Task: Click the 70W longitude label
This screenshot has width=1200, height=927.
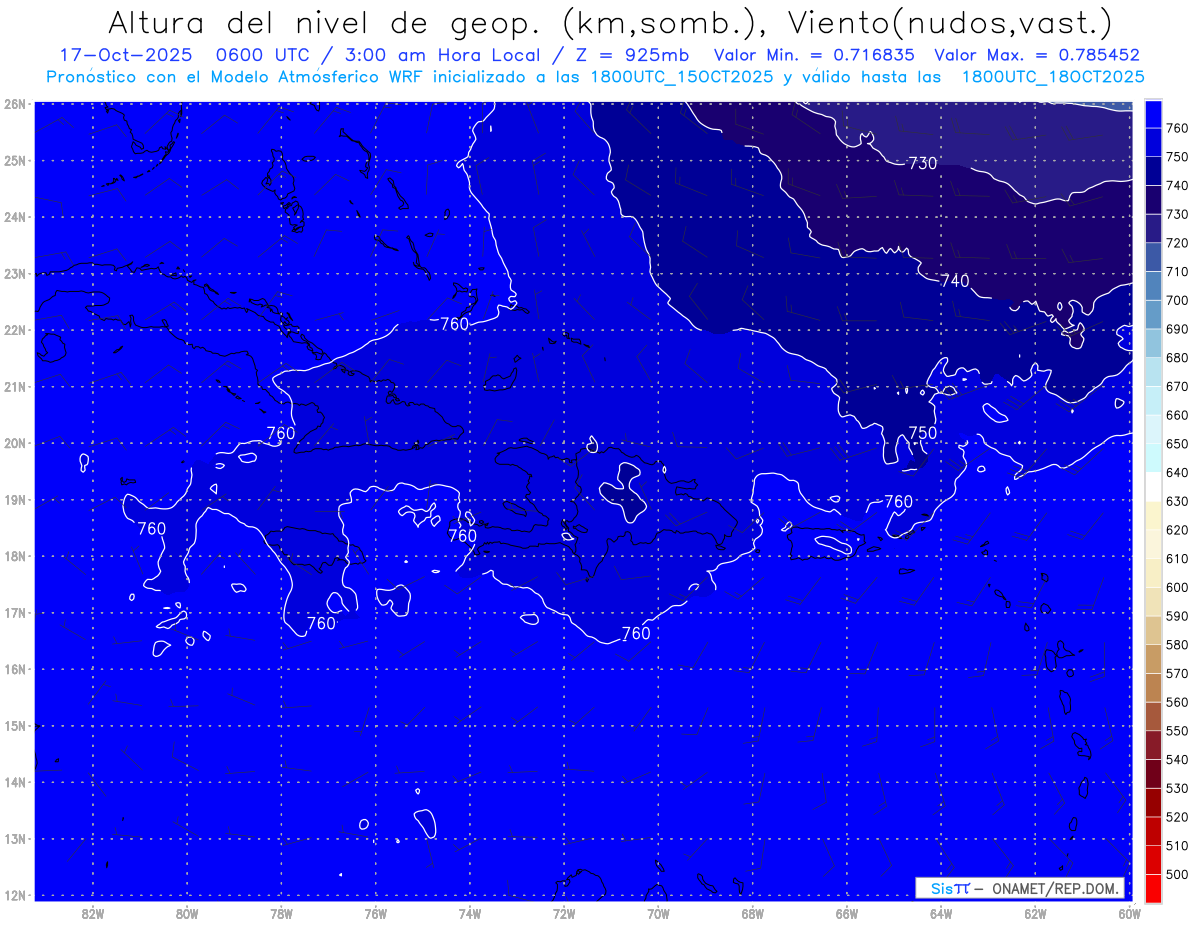Action: tap(658, 913)
